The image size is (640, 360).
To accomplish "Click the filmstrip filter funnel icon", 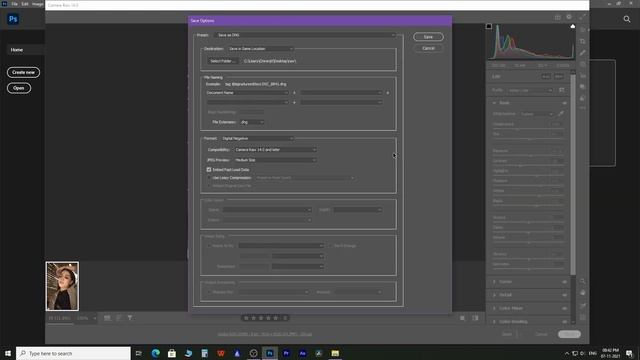I will [x=130, y=318].
